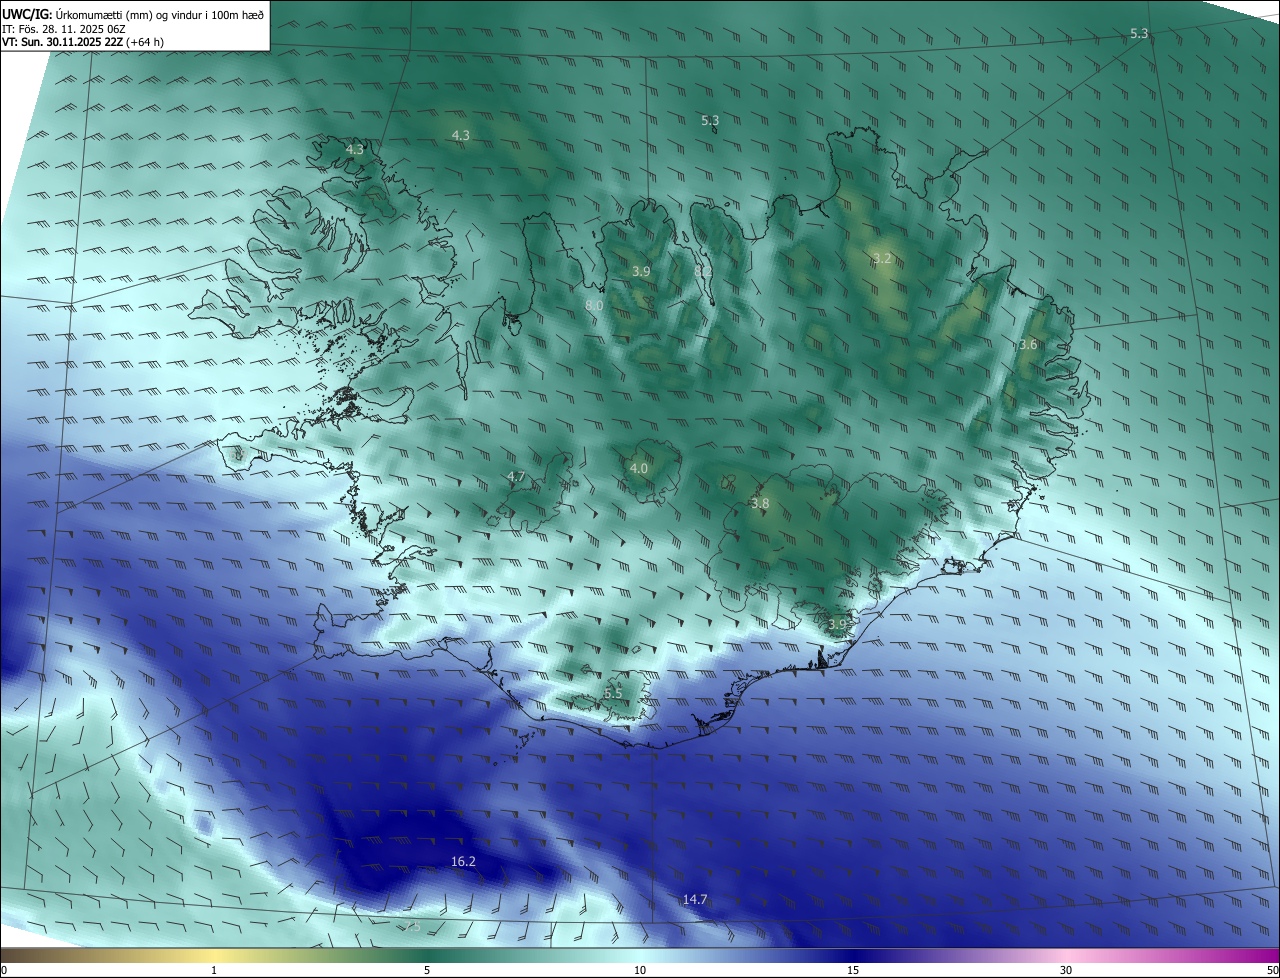Viewport: 1280px width, 978px height.
Task: Click the 14.7 precipitation value over the sea
Action: tap(695, 900)
